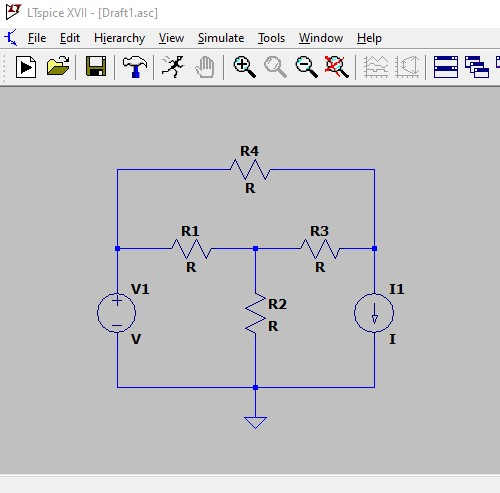This screenshot has height=493, width=500.
Task: Open the File menu
Action: pos(37,38)
